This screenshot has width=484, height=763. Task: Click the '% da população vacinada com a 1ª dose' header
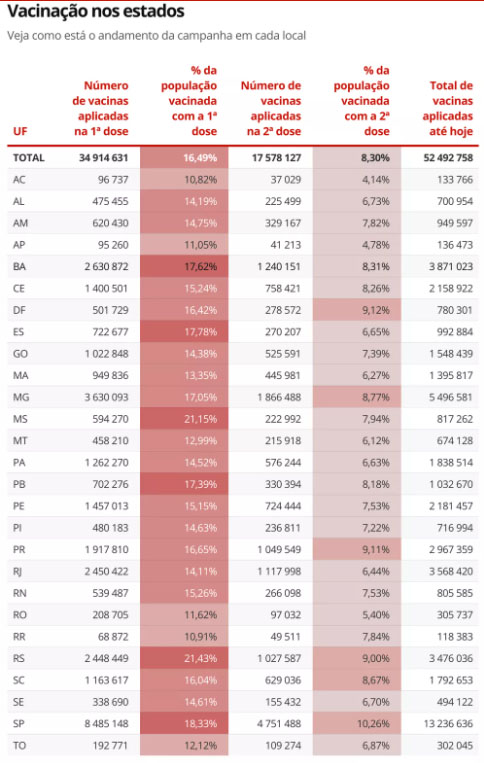click(189, 101)
